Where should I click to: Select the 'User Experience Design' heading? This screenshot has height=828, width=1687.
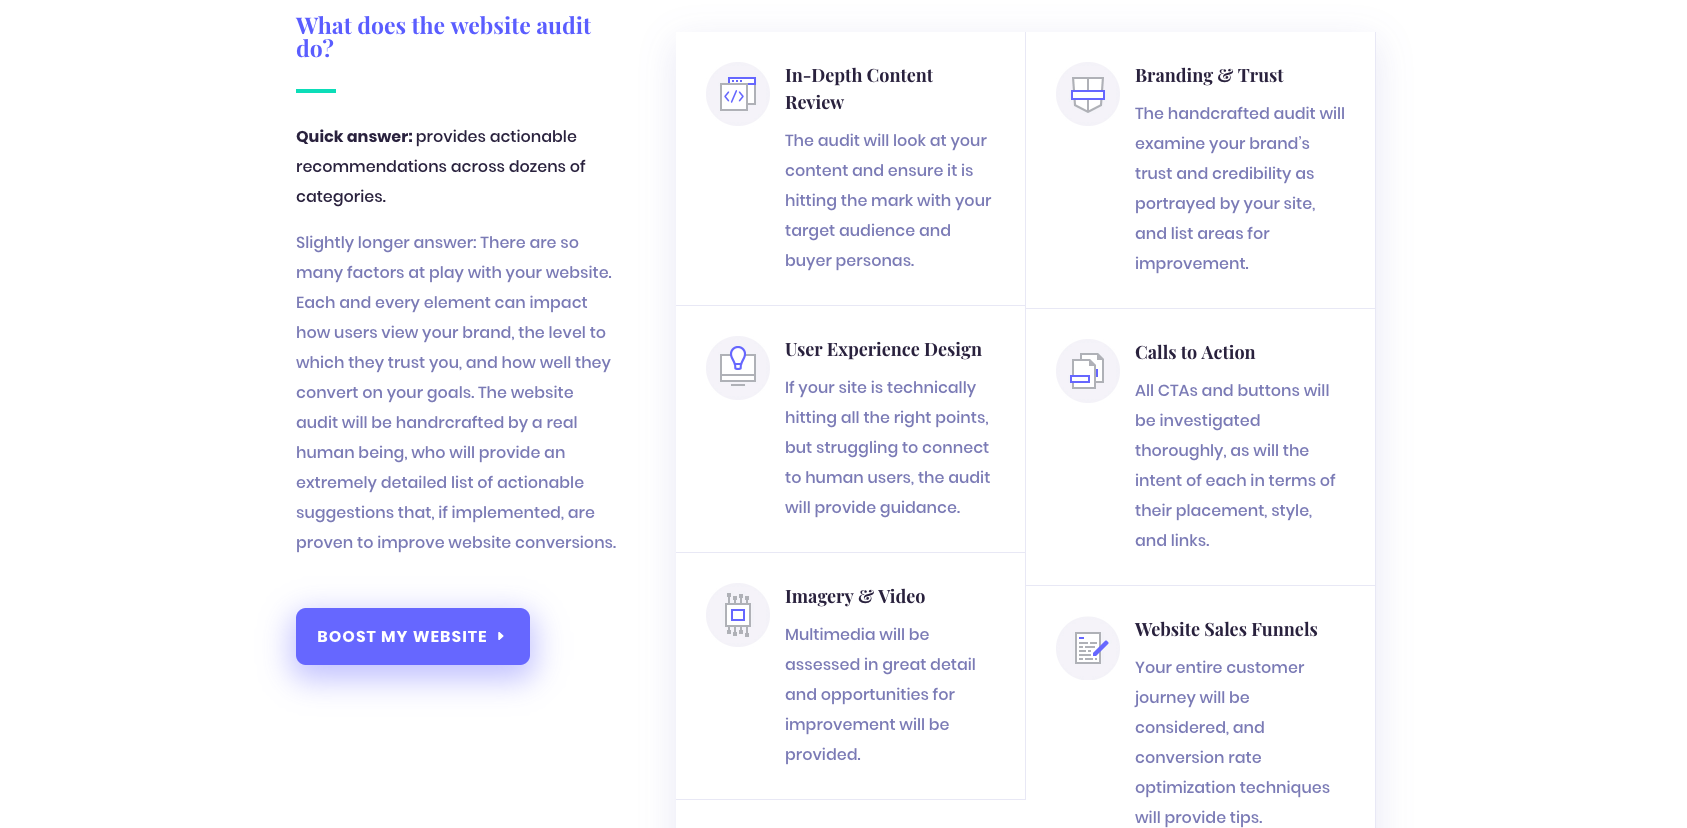883,349
